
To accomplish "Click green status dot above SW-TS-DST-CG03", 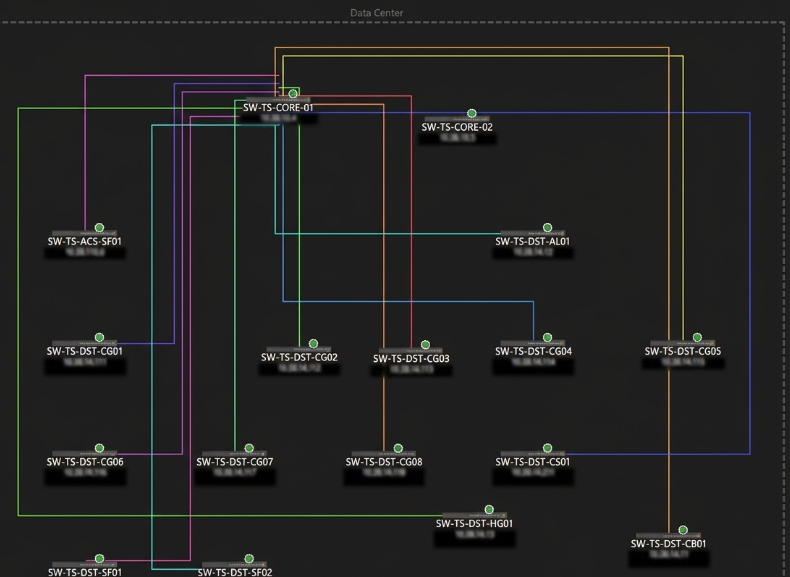I will pos(425,345).
